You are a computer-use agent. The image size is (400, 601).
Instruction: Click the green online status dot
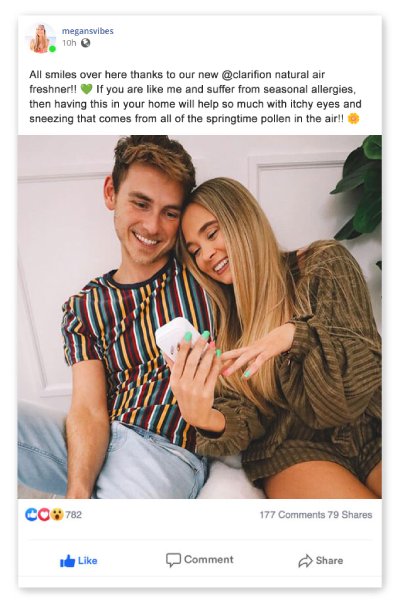click(52, 49)
